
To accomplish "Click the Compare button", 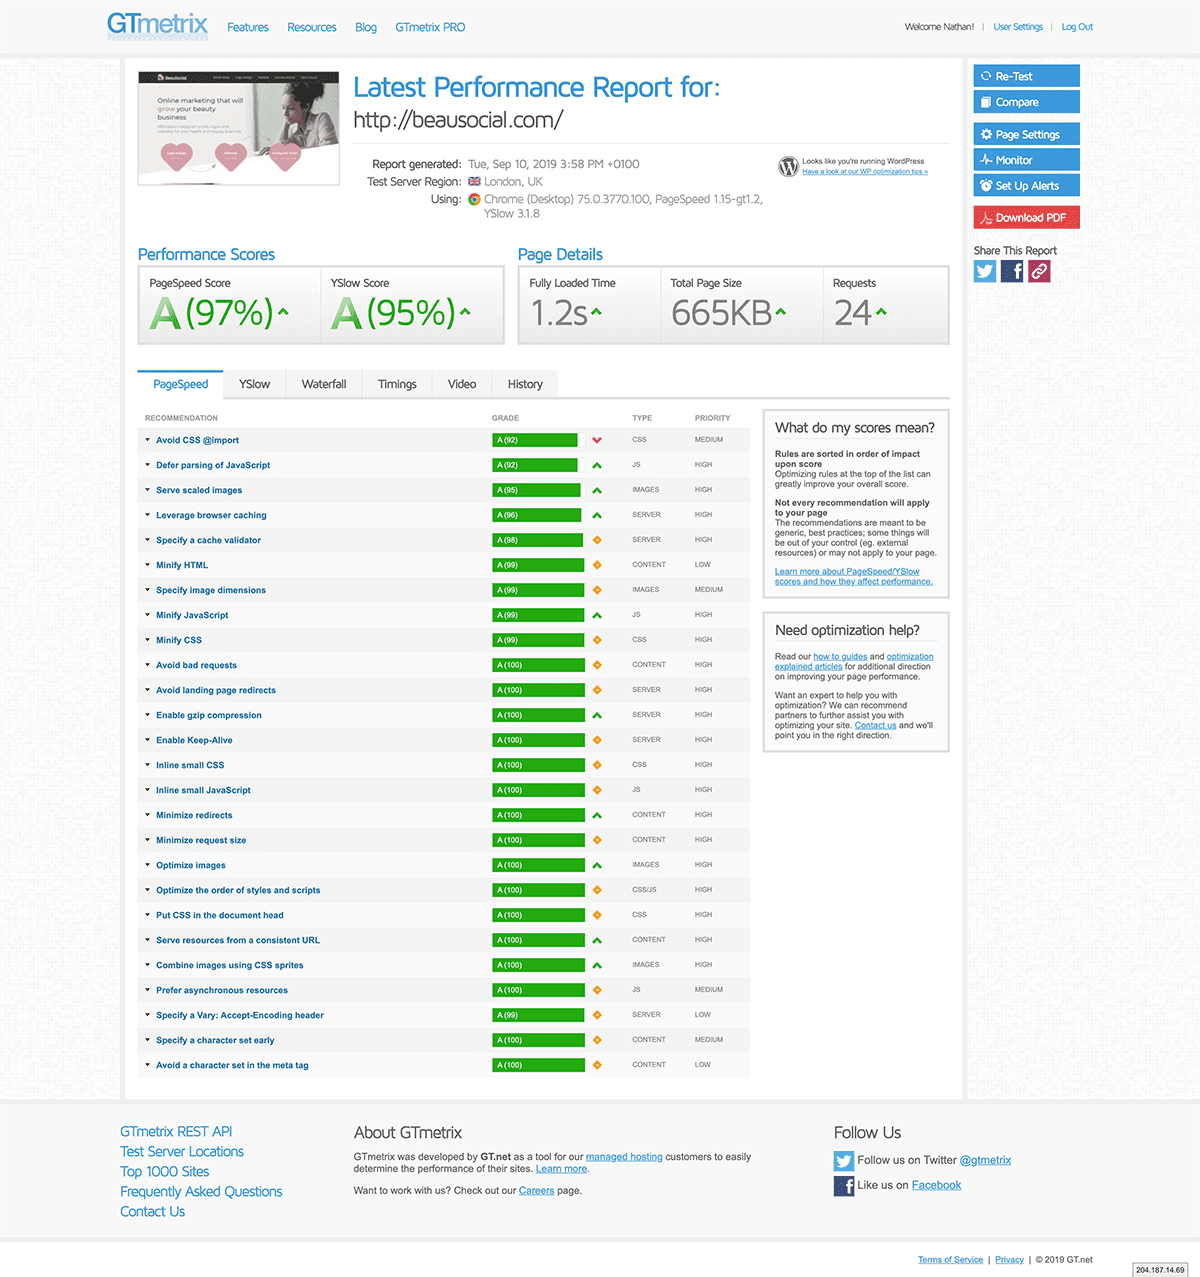I will [1027, 102].
